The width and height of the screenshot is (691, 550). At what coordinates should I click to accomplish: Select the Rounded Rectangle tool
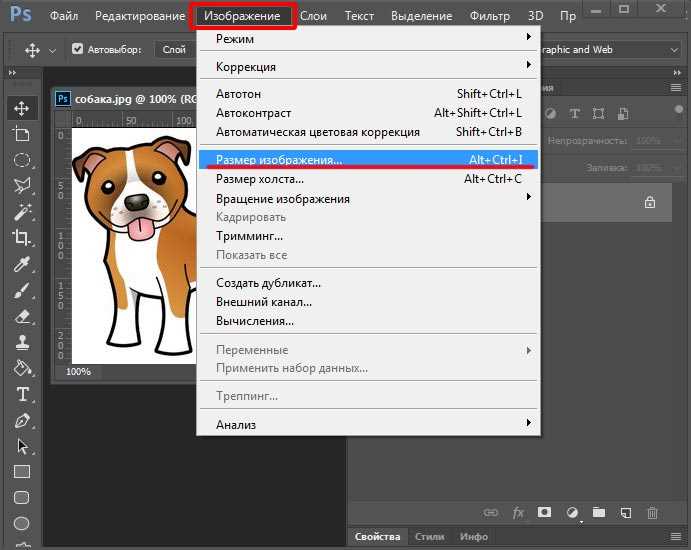22,498
